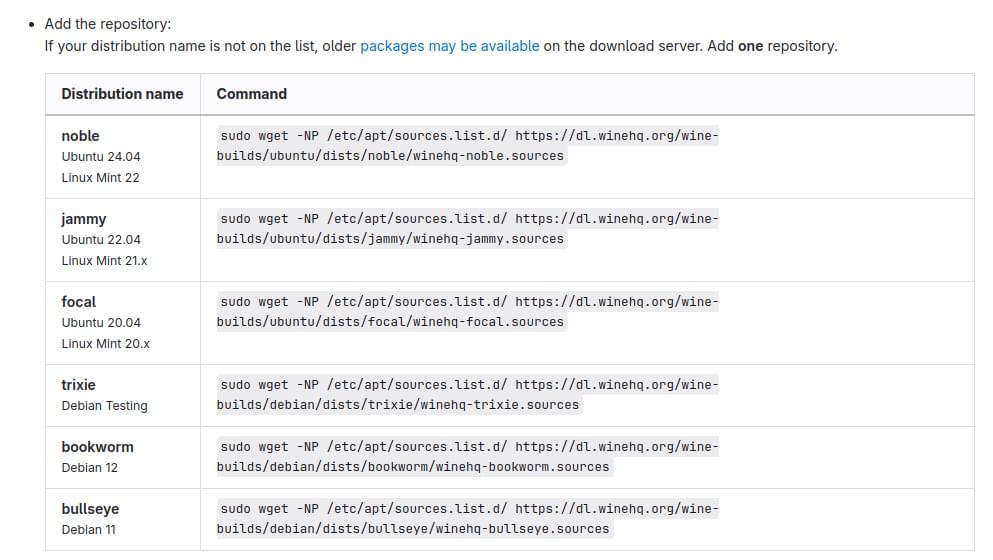Click the focal repository wget command
Screen dimensions: 993x560
(x=467, y=312)
